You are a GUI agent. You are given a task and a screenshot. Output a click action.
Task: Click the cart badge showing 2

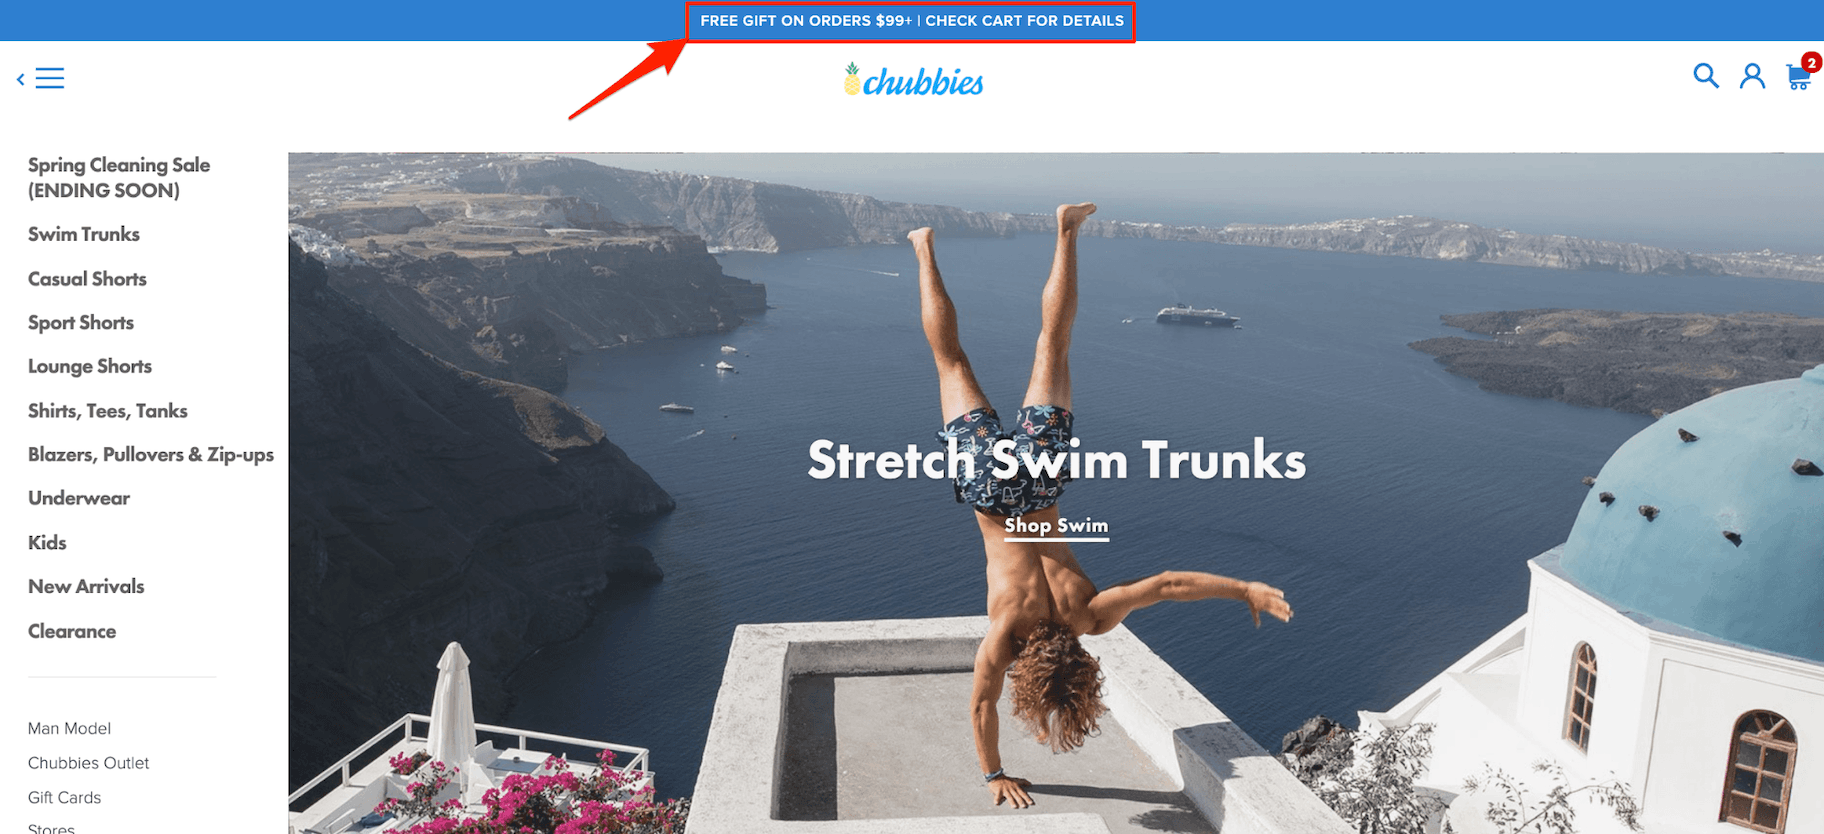tap(1811, 62)
